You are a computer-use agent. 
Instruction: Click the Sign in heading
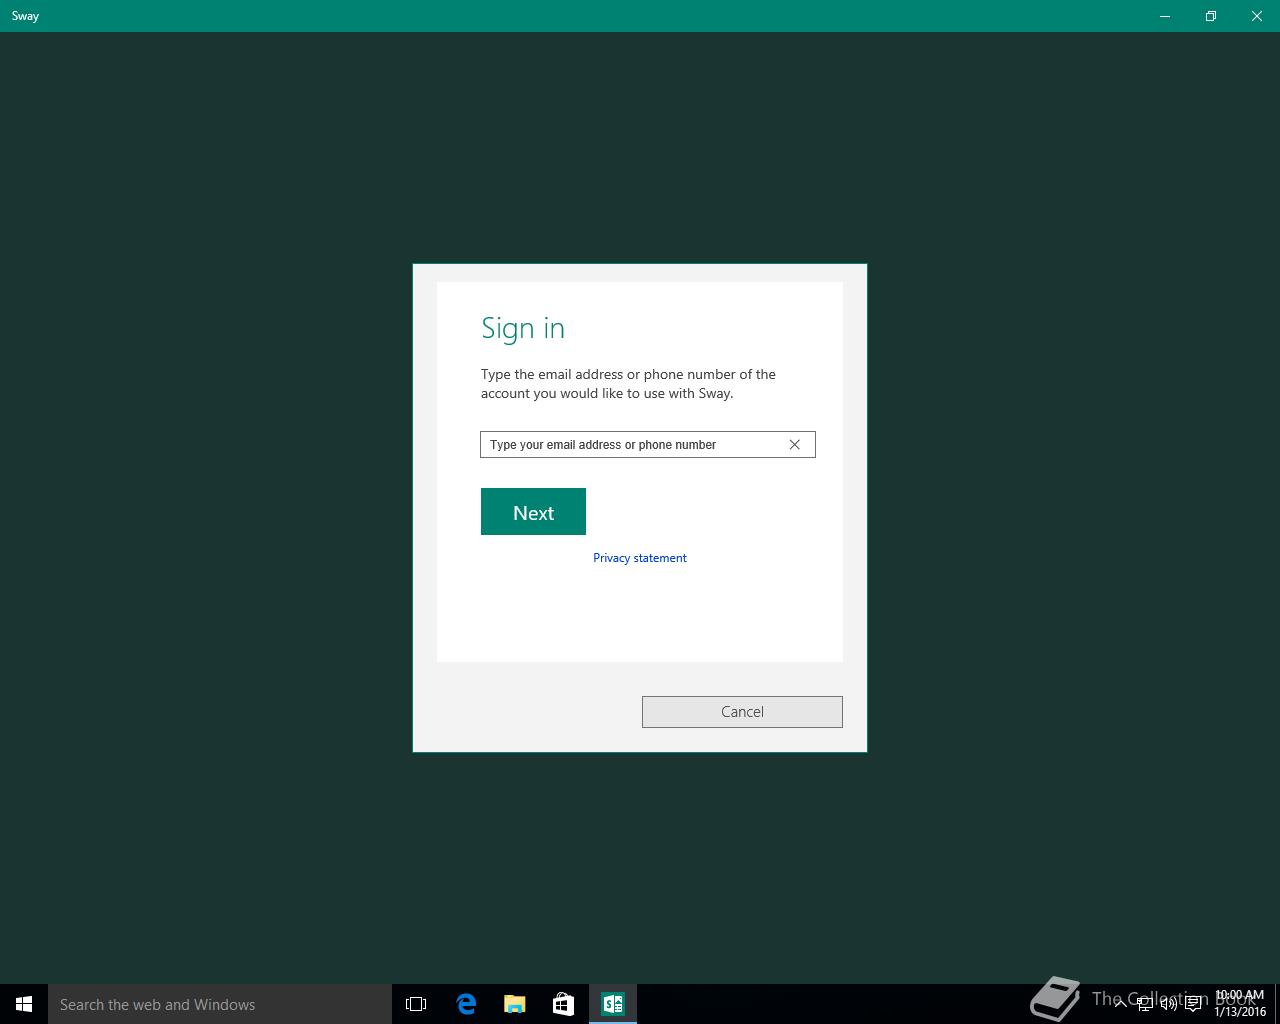click(523, 328)
